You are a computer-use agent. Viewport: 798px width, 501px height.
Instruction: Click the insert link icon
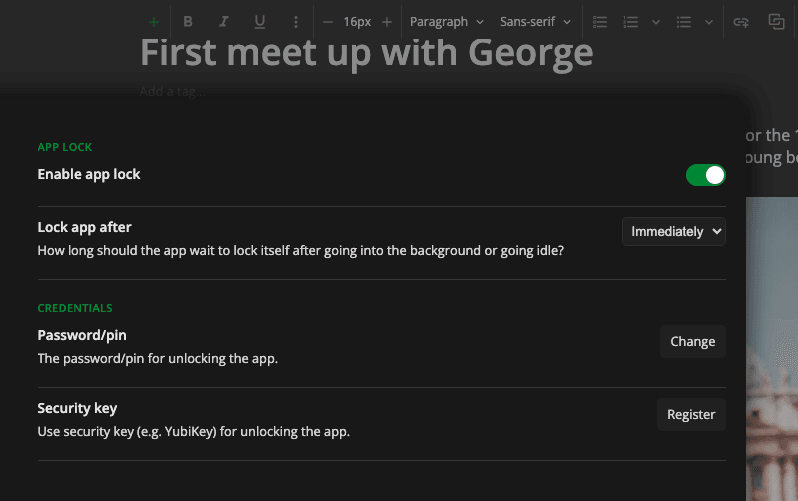(741, 21)
